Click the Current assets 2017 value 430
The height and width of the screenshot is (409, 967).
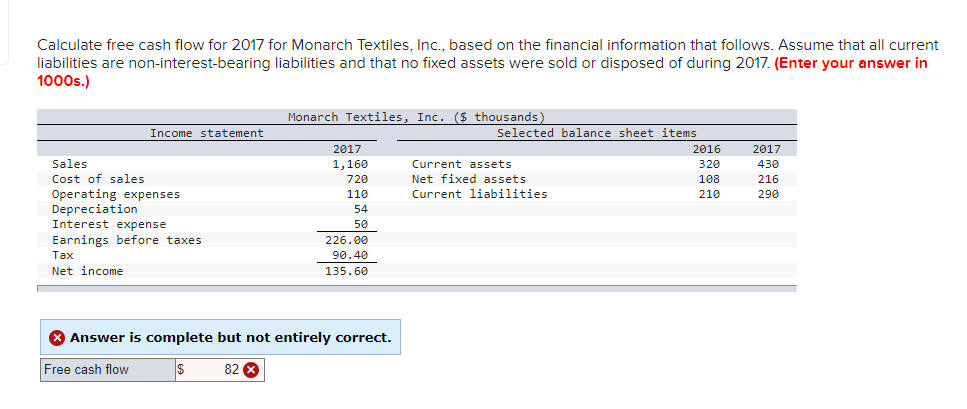768,164
